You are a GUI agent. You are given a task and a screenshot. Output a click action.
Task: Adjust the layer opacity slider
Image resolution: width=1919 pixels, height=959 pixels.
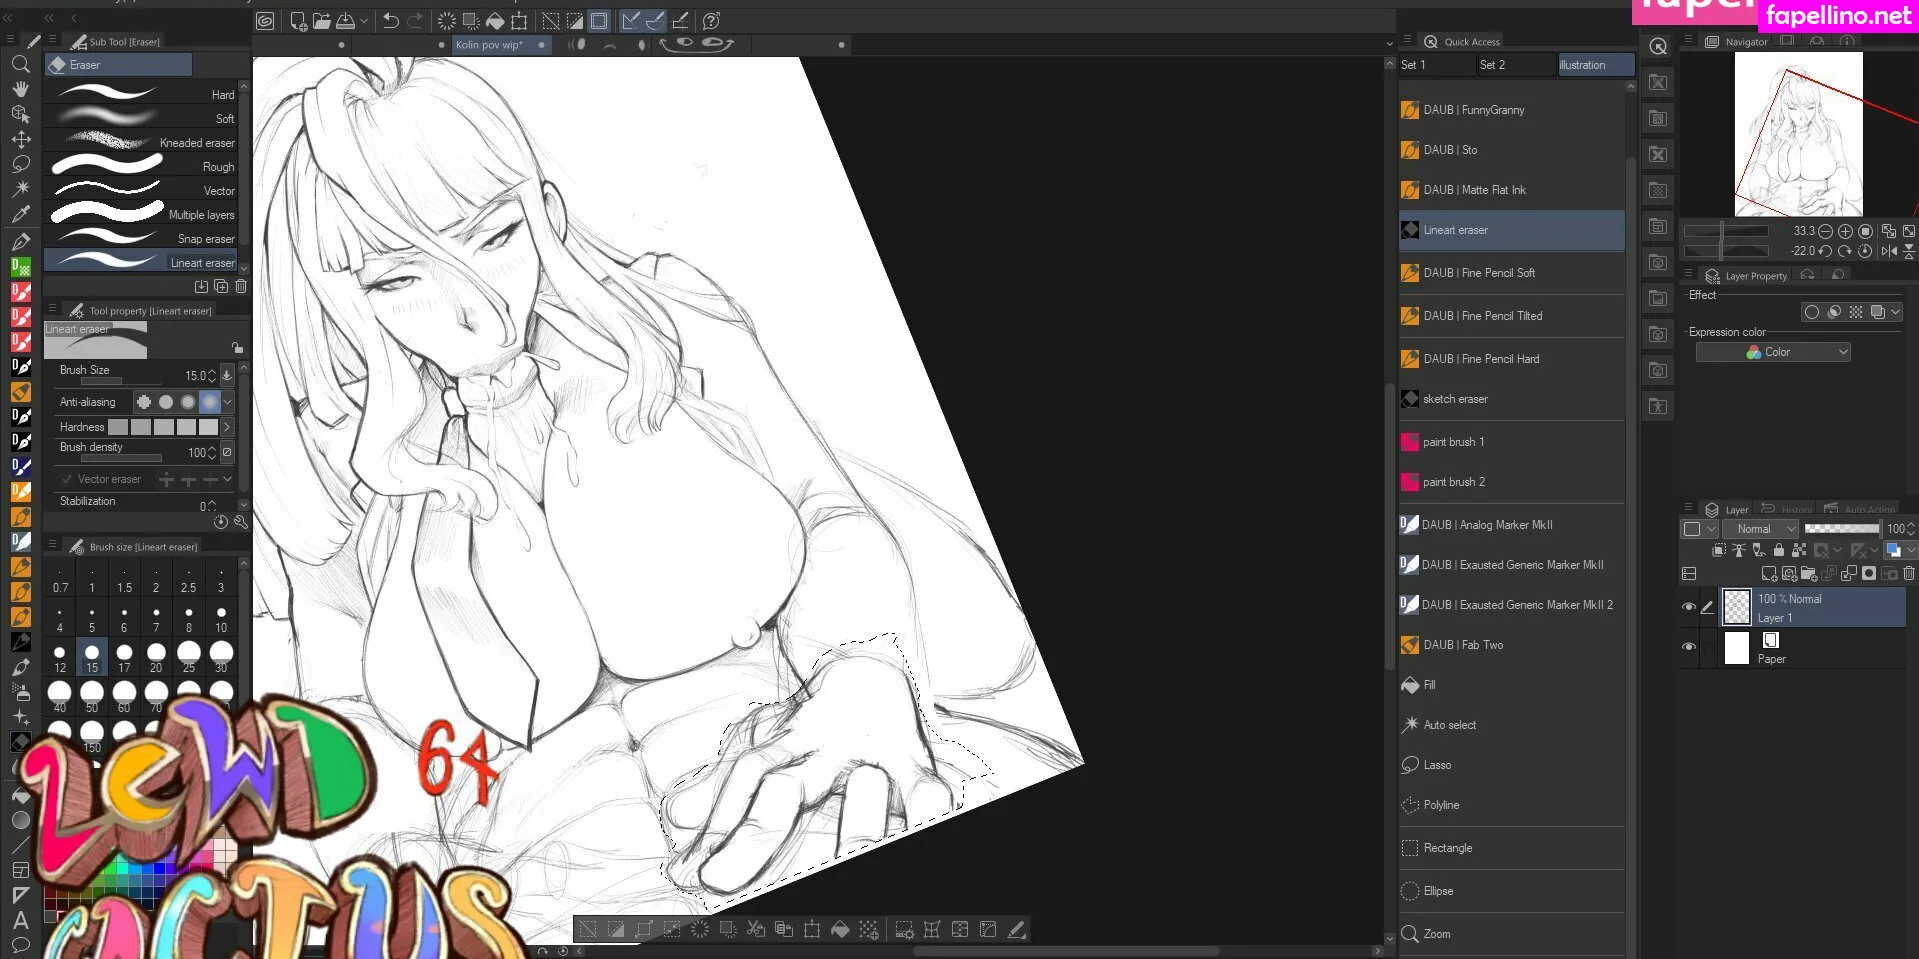1841,529
